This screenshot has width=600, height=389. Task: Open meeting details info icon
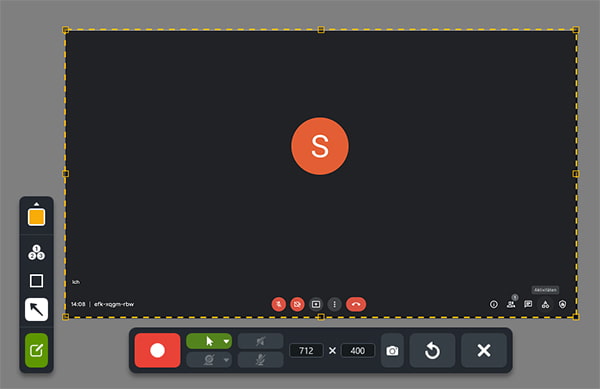[494, 304]
